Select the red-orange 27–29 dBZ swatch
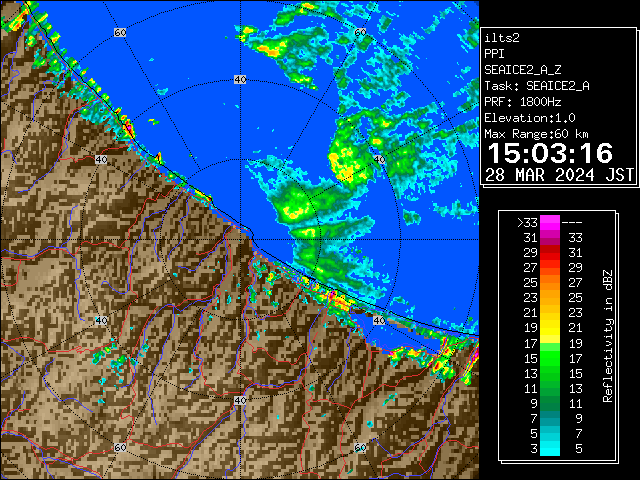The width and height of the screenshot is (640, 480). (550, 268)
